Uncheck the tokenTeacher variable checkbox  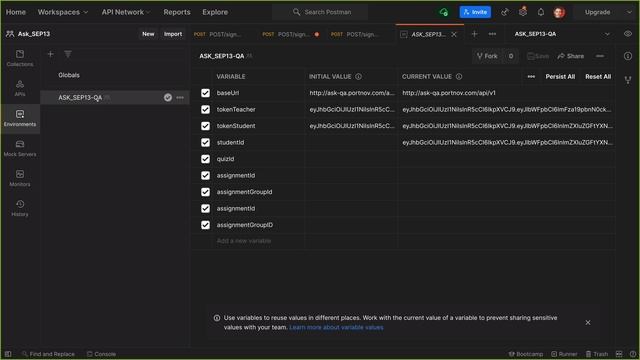205,109
